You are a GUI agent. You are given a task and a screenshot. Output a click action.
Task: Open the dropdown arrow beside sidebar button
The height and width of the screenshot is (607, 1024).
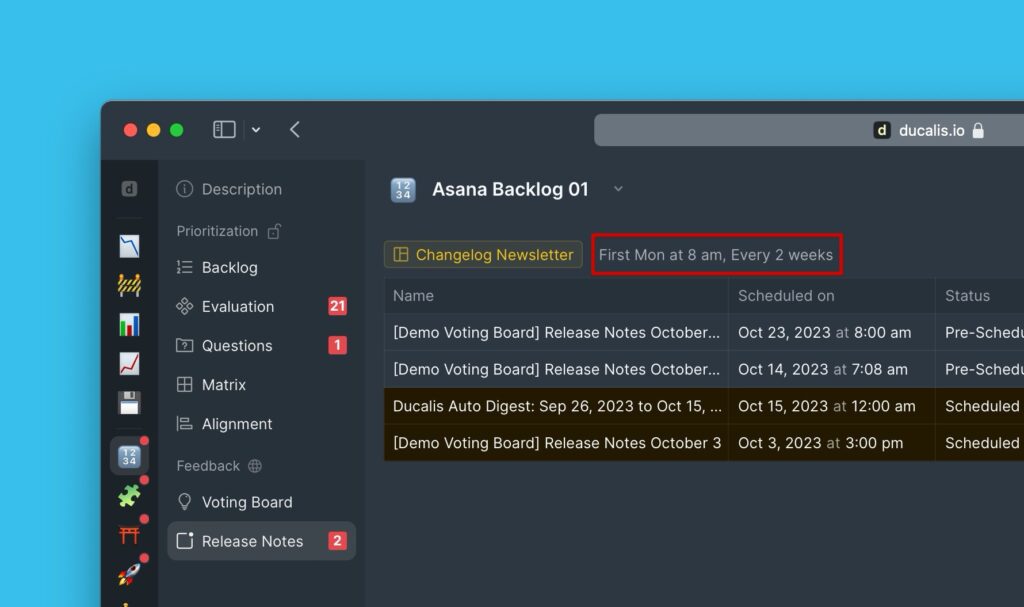pyautogui.click(x=256, y=130)
